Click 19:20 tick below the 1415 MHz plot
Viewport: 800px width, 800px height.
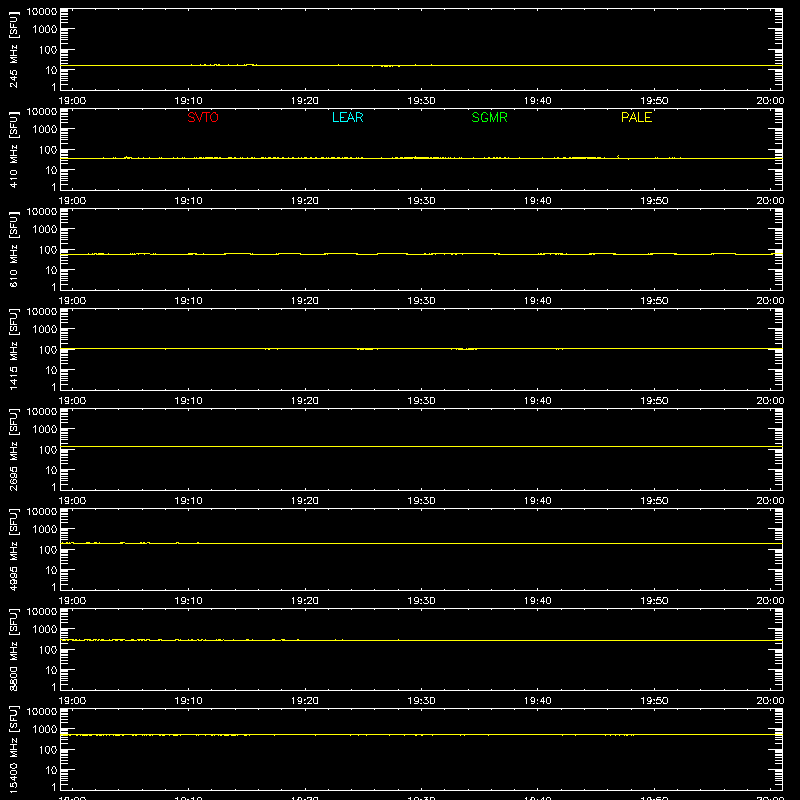305,401
